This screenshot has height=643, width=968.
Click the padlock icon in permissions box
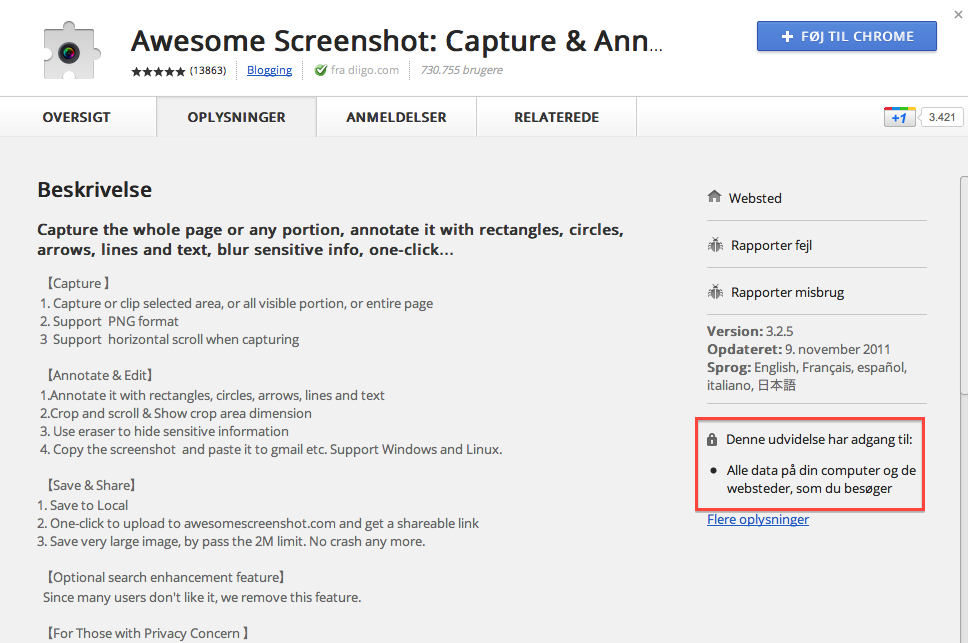(x=712, y=440)
